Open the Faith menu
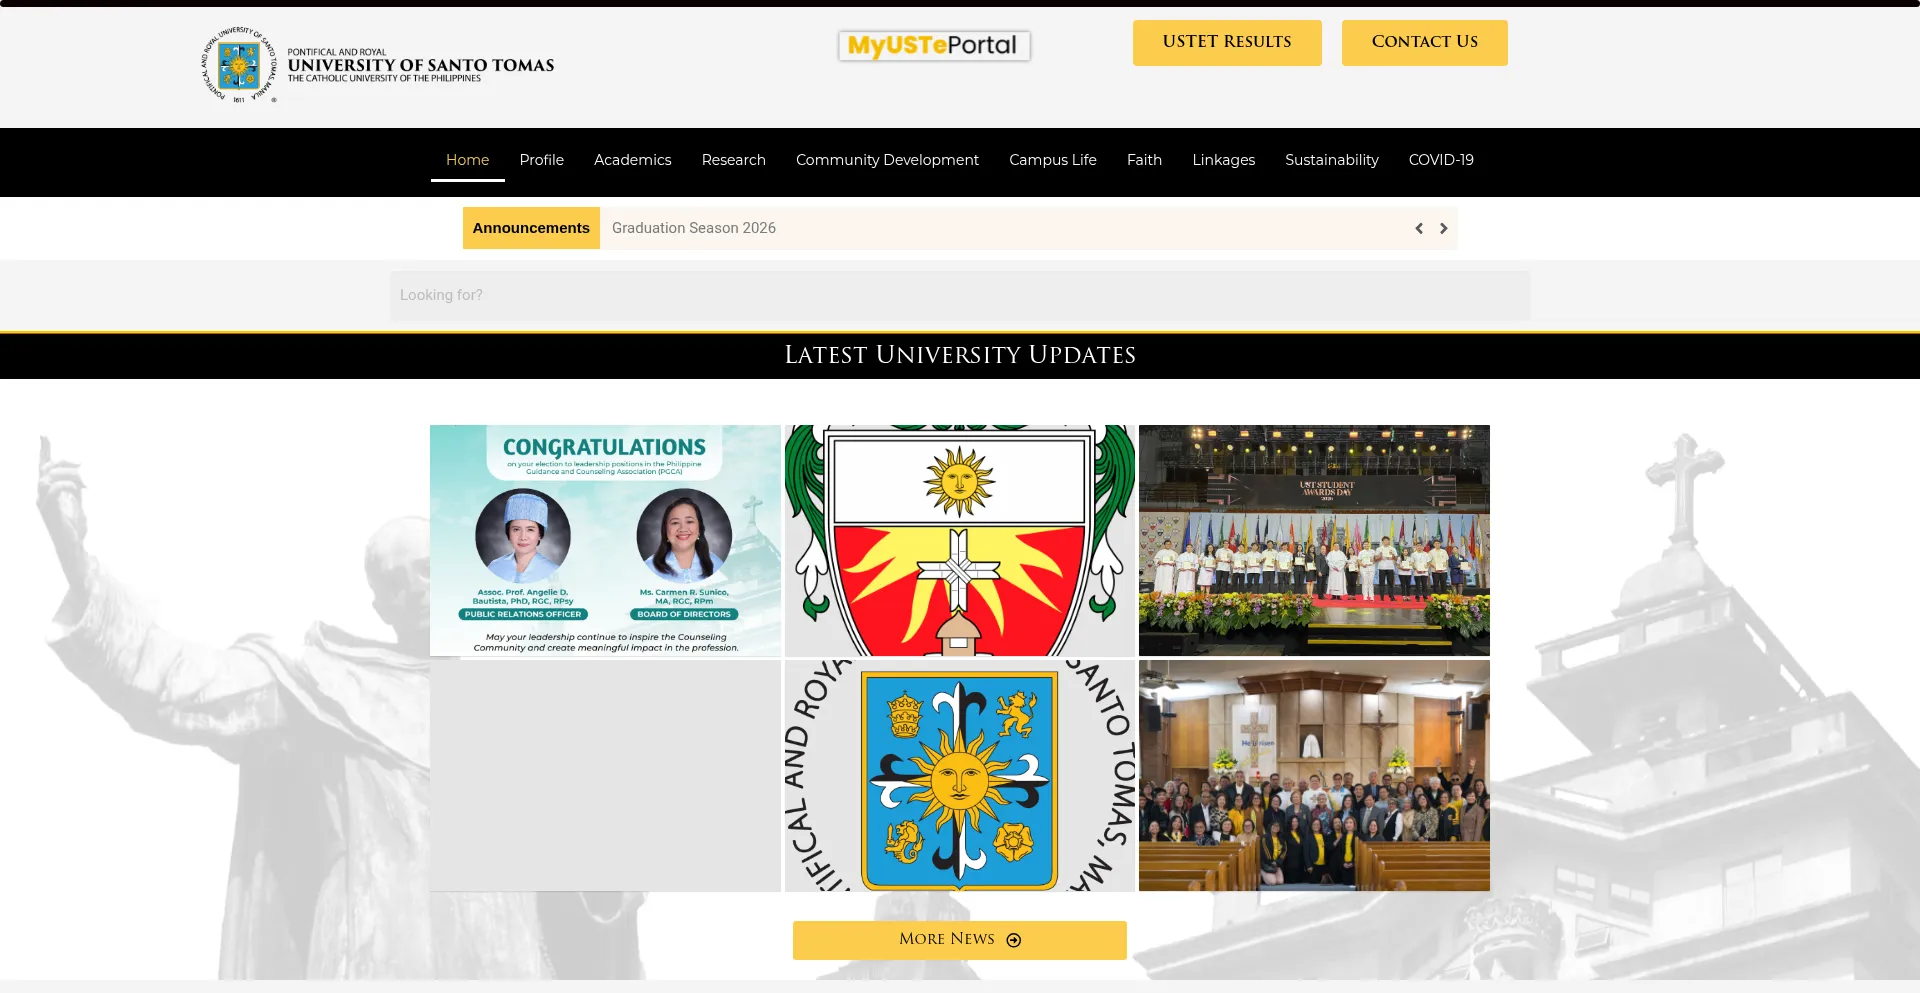Image resolution: width=1920 pixels, height=993 pixels. pyautogui.click(x=1144, y=160)
